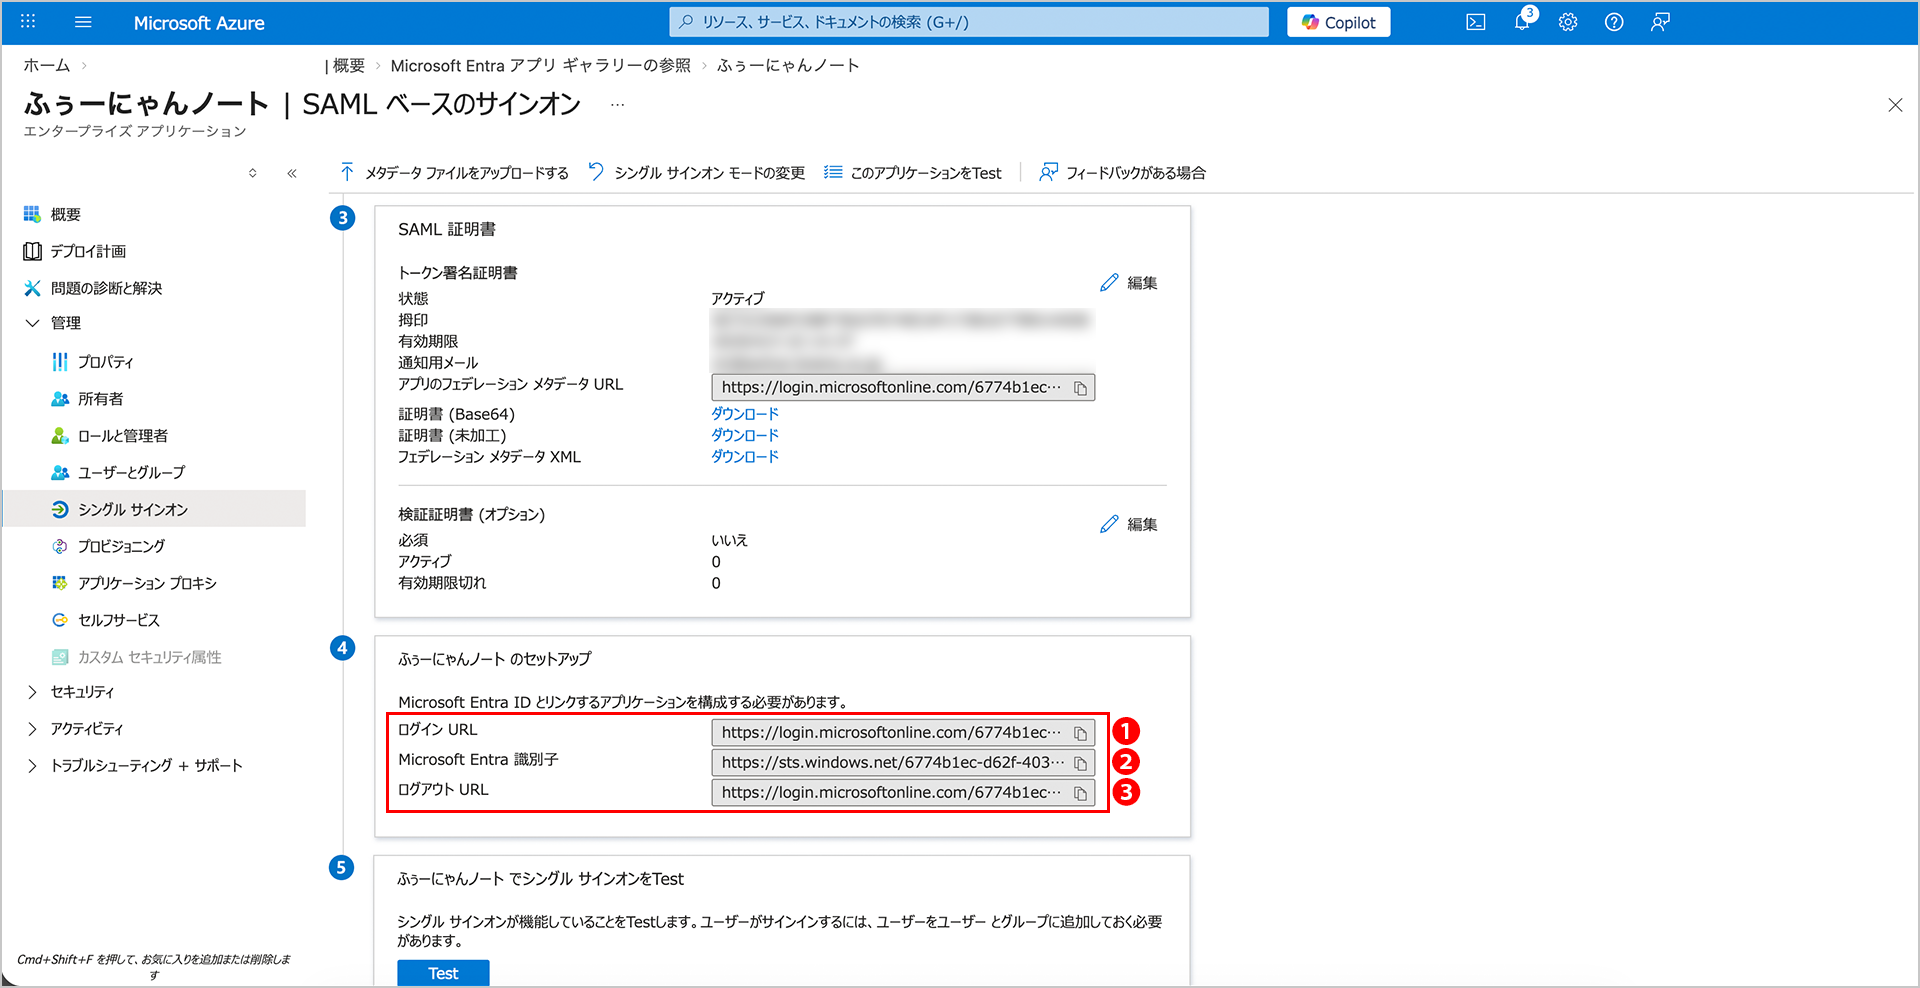This screenshot has height=988, width=1920.
Task: Select ユーザーとグループ in the sidebar
Action: 131,472
